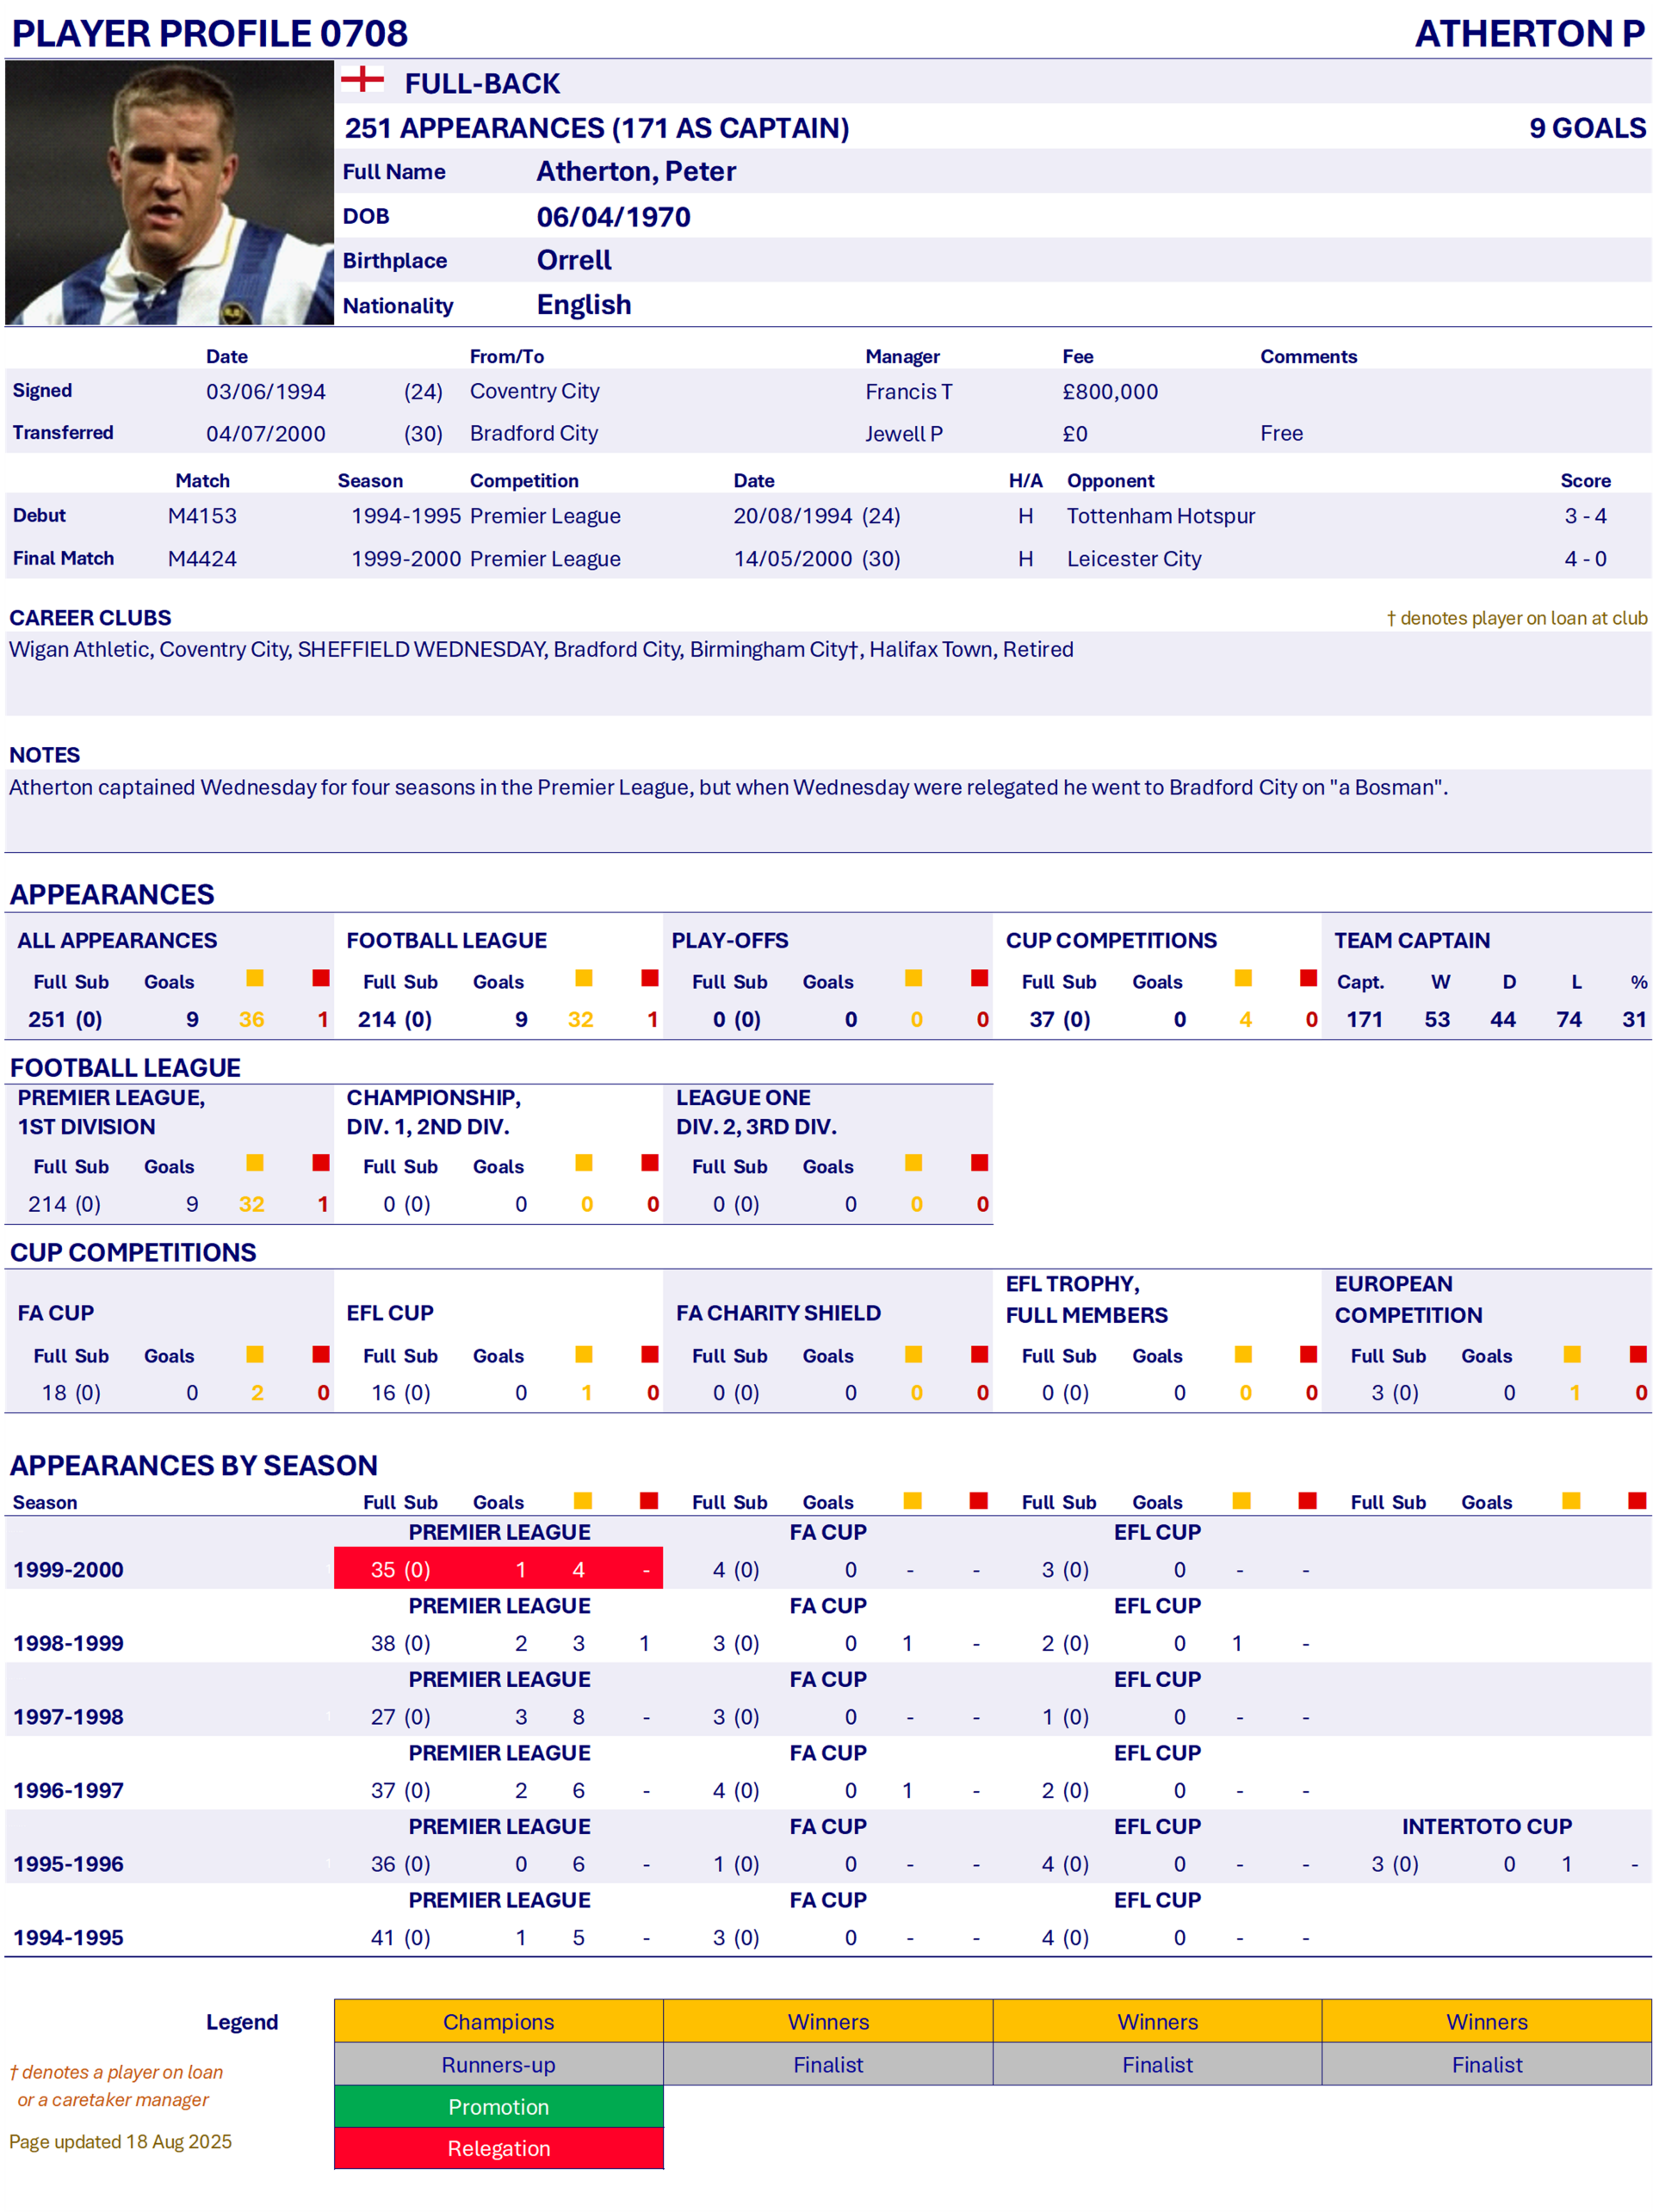The width and height of the screenshot is (1653, 2212).
Task: Click yellow card icon under All Appearances
Action: [255, 978]
